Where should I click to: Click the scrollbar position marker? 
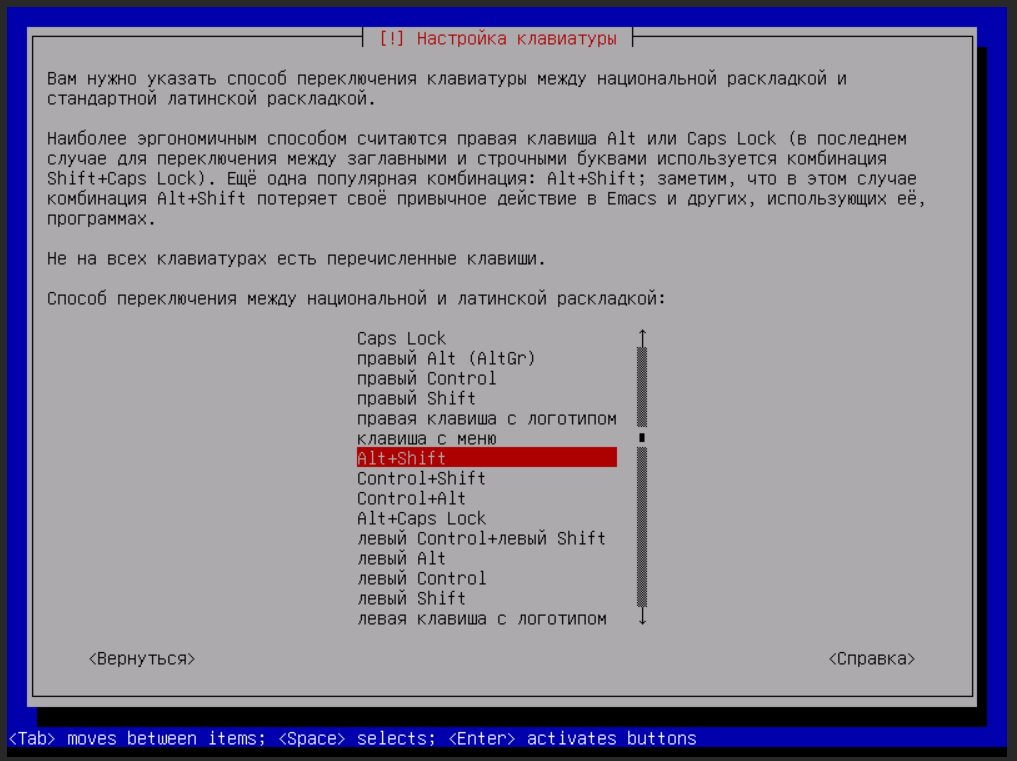click(642, 438)
